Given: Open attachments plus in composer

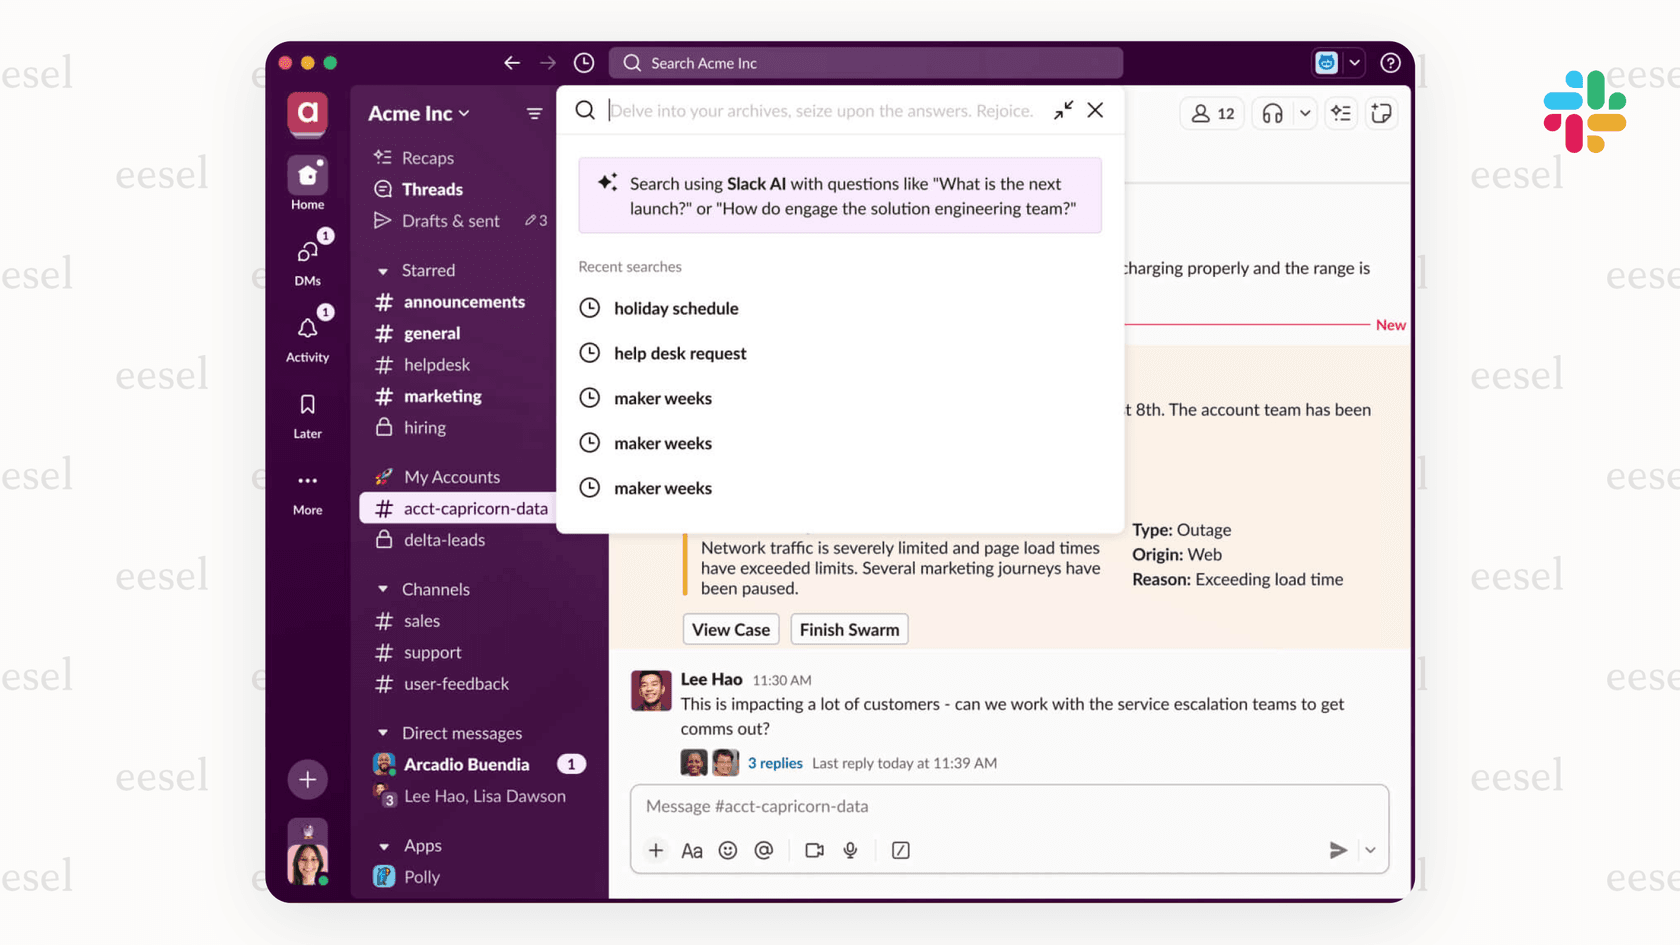Looking at the screenshot, I should point(656,850).
